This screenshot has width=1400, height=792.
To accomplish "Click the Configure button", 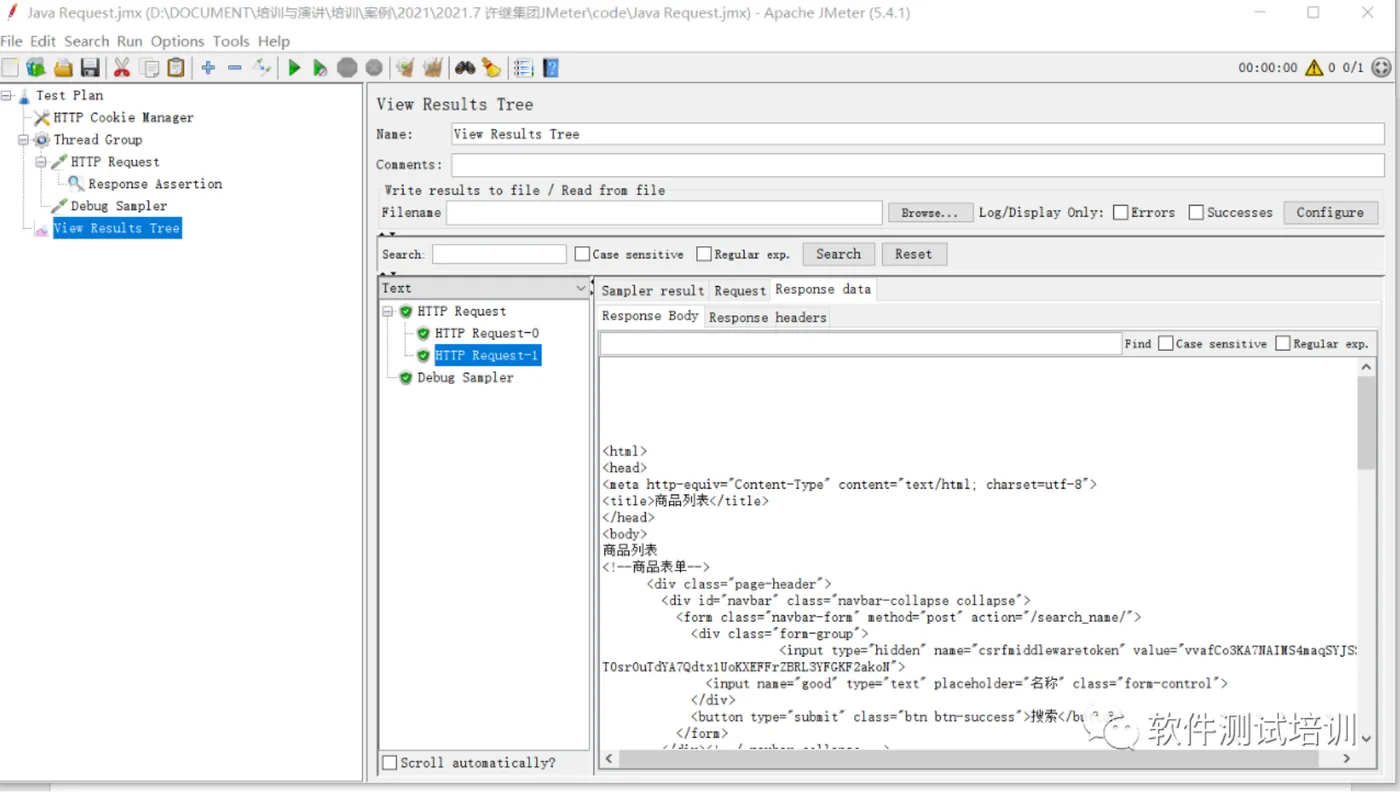I will click(x=1330, y=212).
